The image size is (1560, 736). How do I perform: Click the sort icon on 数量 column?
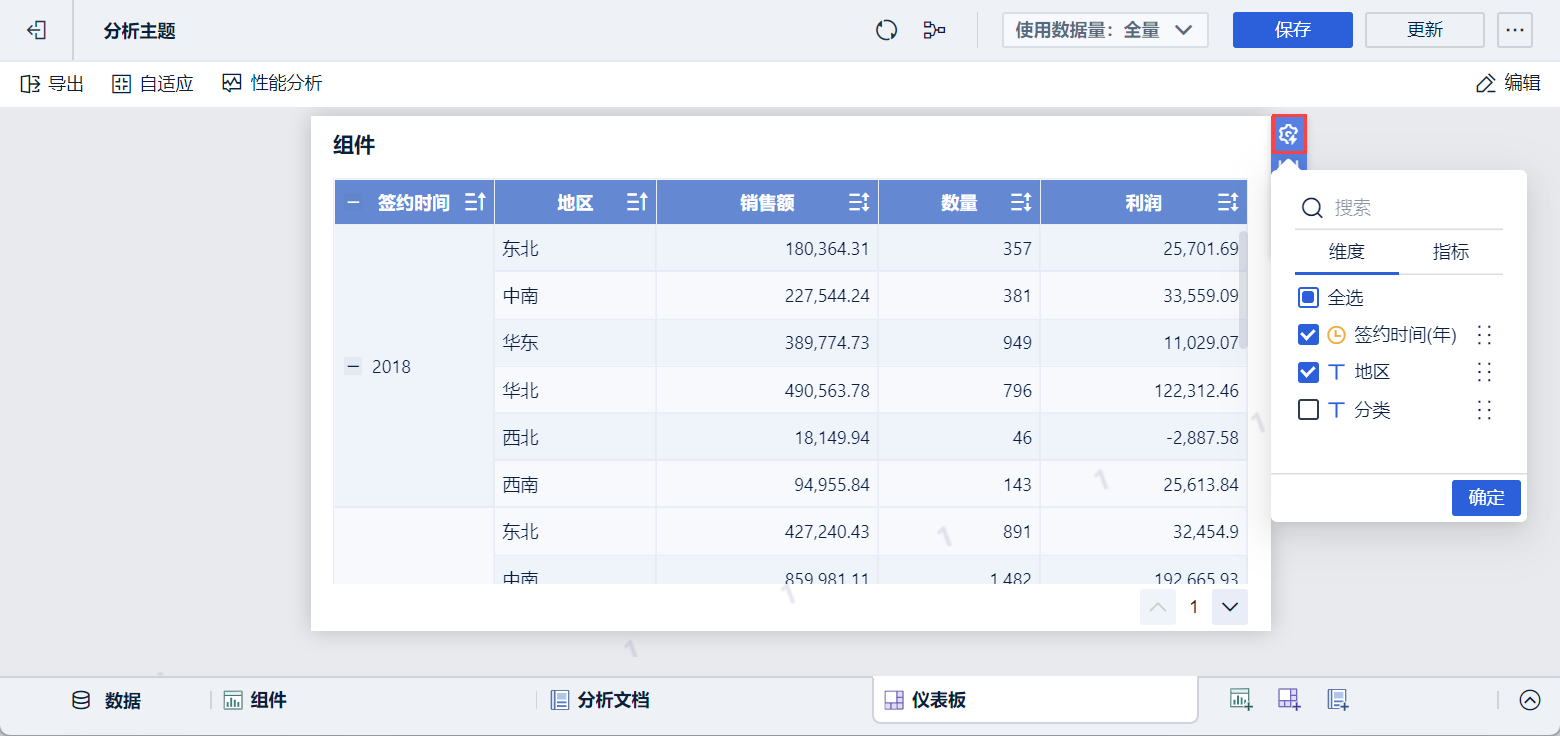[x=1021, y=203]
